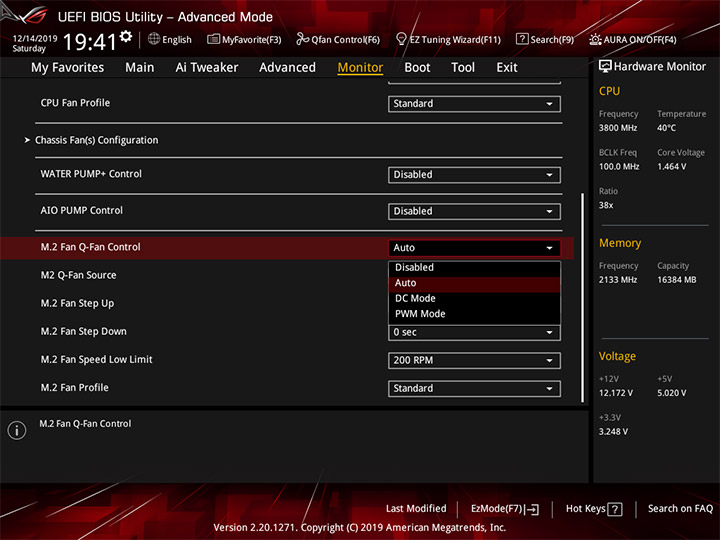Image resolution: width=720 pixels, height=540 pixels.
Task: Open the AIO PUMP Control dropdown
Action: (474, 212)
